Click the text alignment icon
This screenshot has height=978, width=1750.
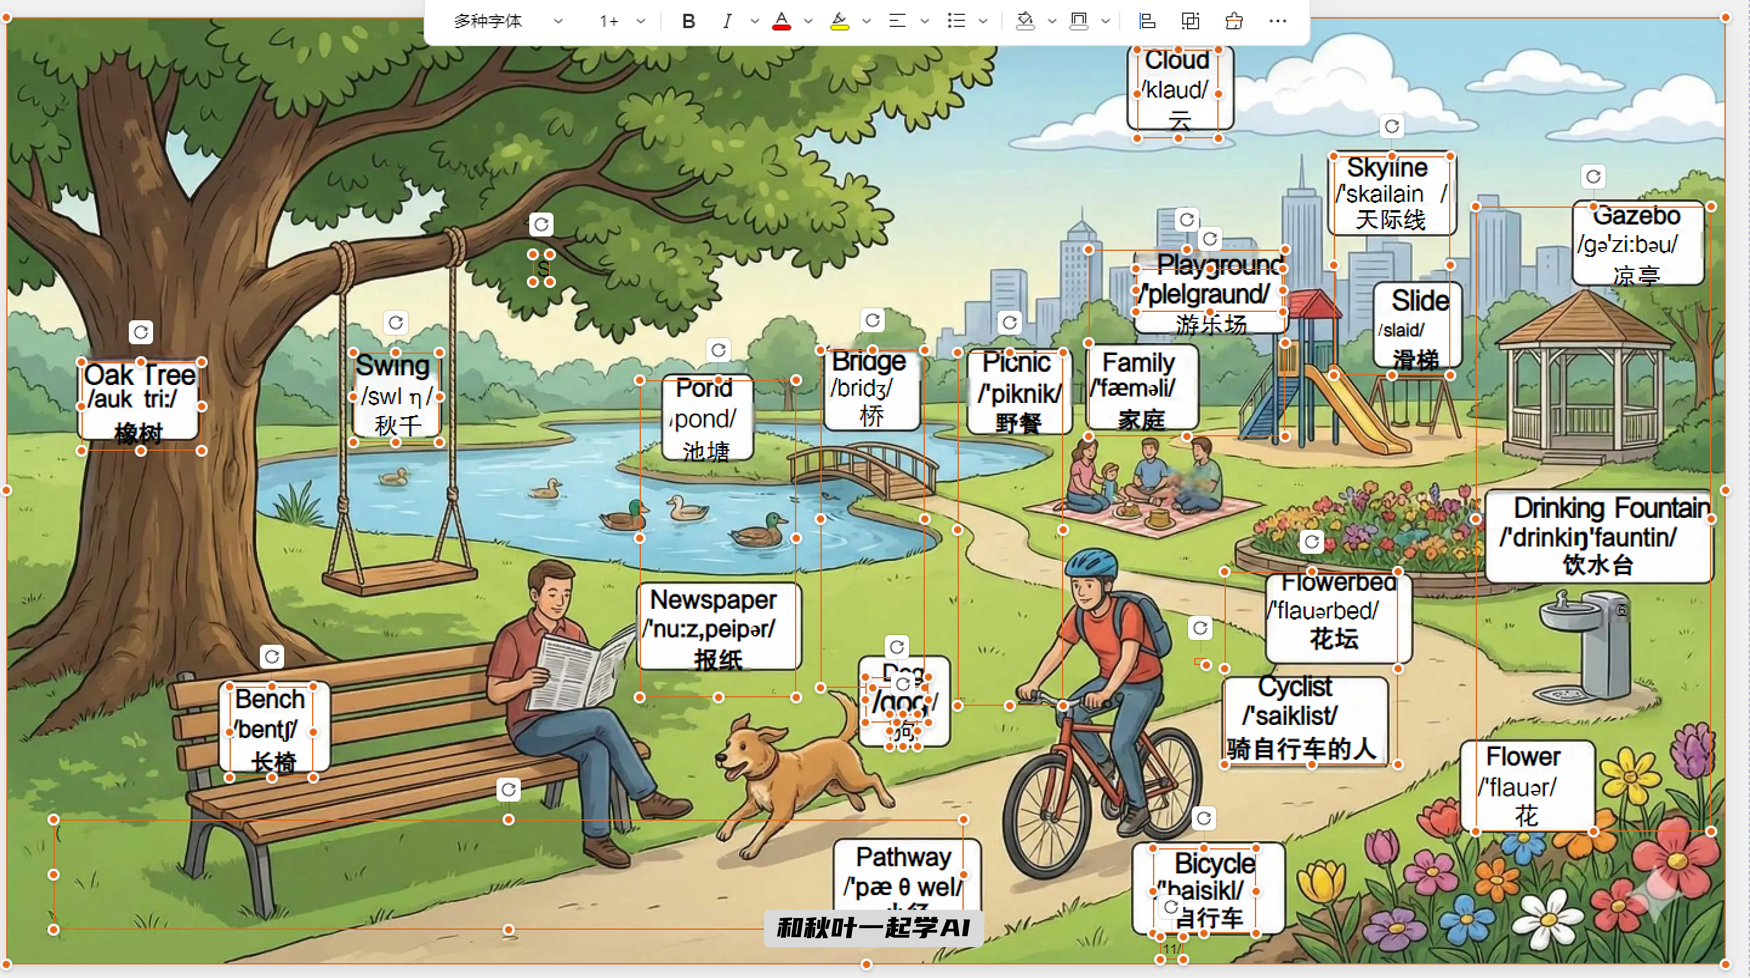point(897,21)
